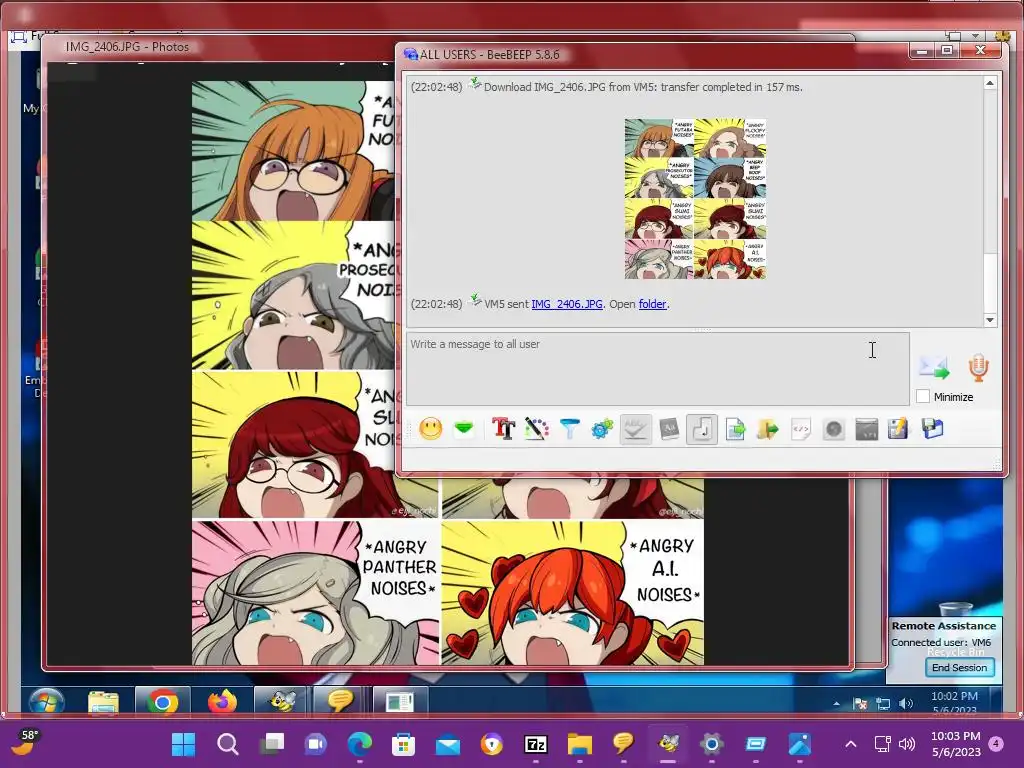Viewport: 1024px width, 768px height.
Task: Click End Session in Remote Assistance
Action: (x=959, y=667)
